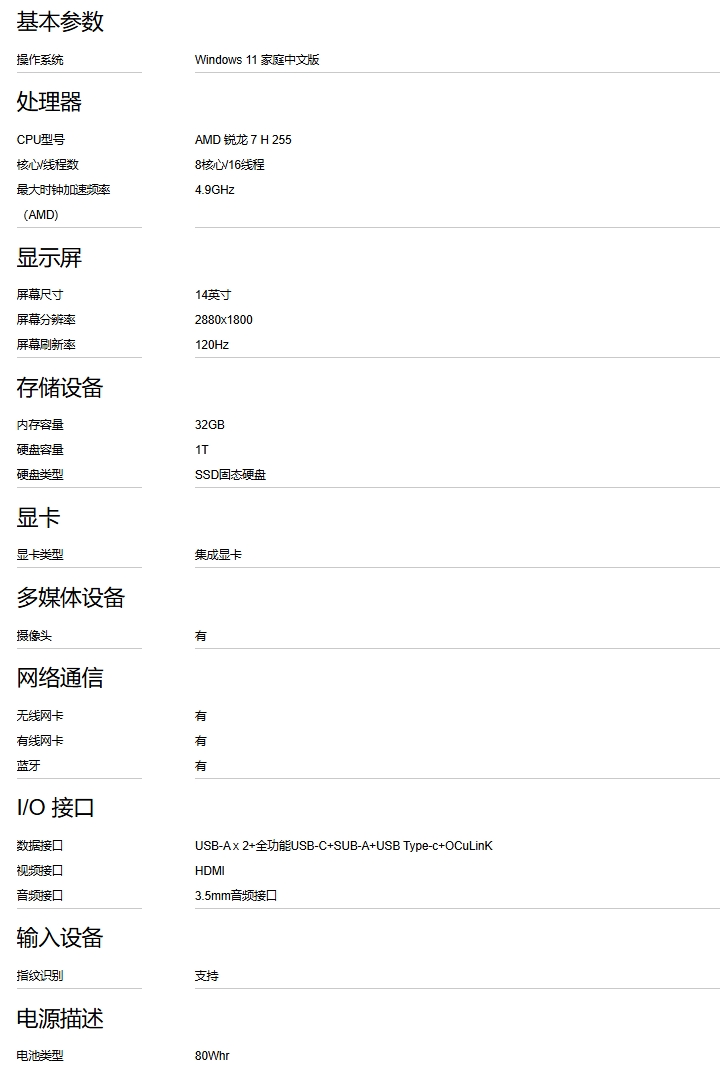This screenshot has width=720, height=1066.
Task: Select the 硬盘类型 label
Action: pyautogui.click(x=40, y=475)
